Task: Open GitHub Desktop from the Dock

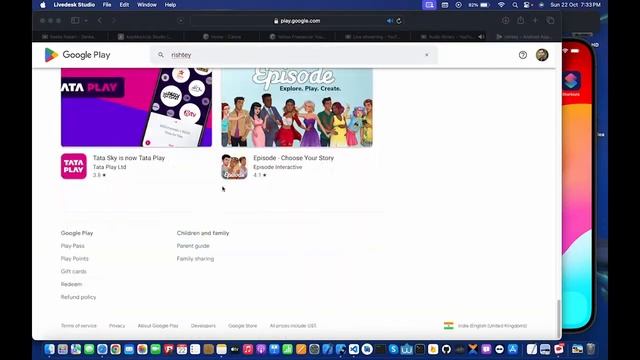Action: pyautogui.click(x=446, y=349)
